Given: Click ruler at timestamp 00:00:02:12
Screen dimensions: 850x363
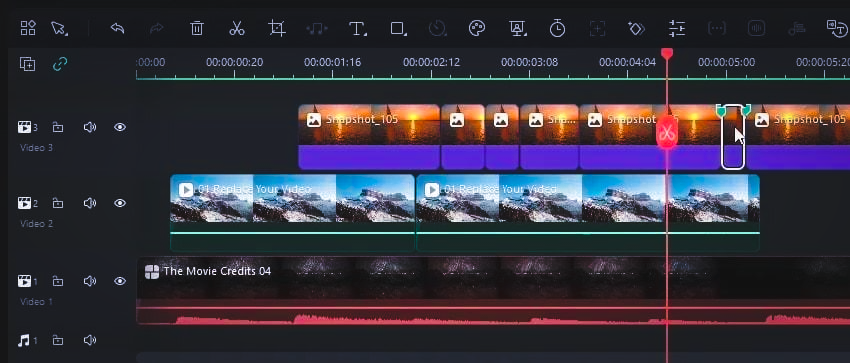Looking at the screenshot, I should pos(432,62).
